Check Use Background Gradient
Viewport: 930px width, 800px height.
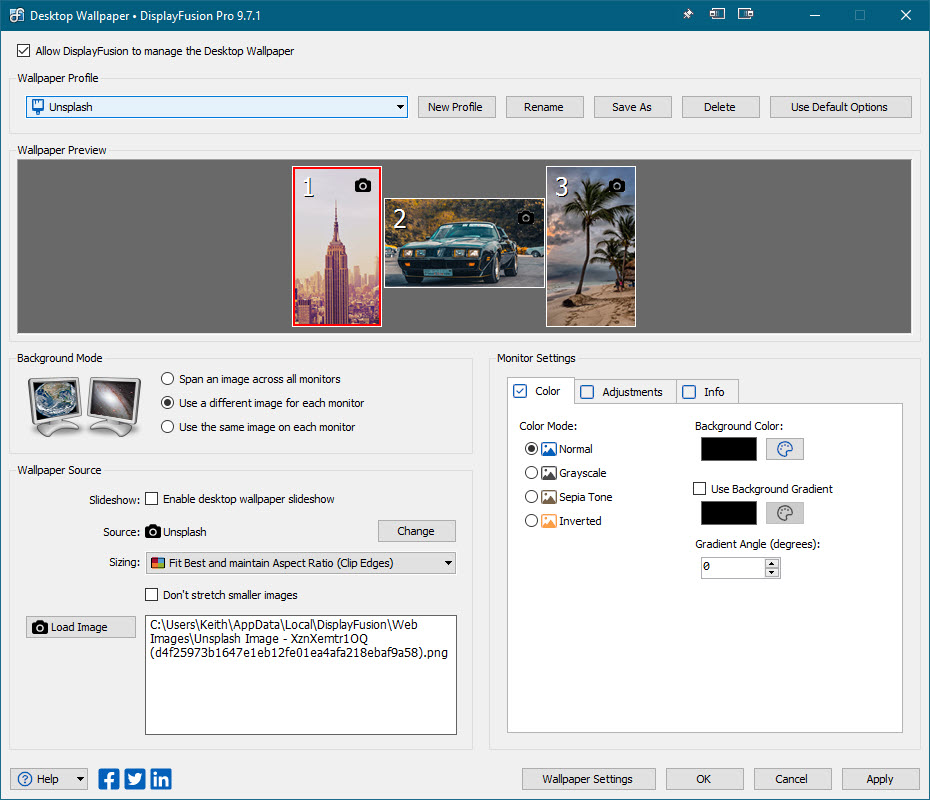[x=700, y=489]
